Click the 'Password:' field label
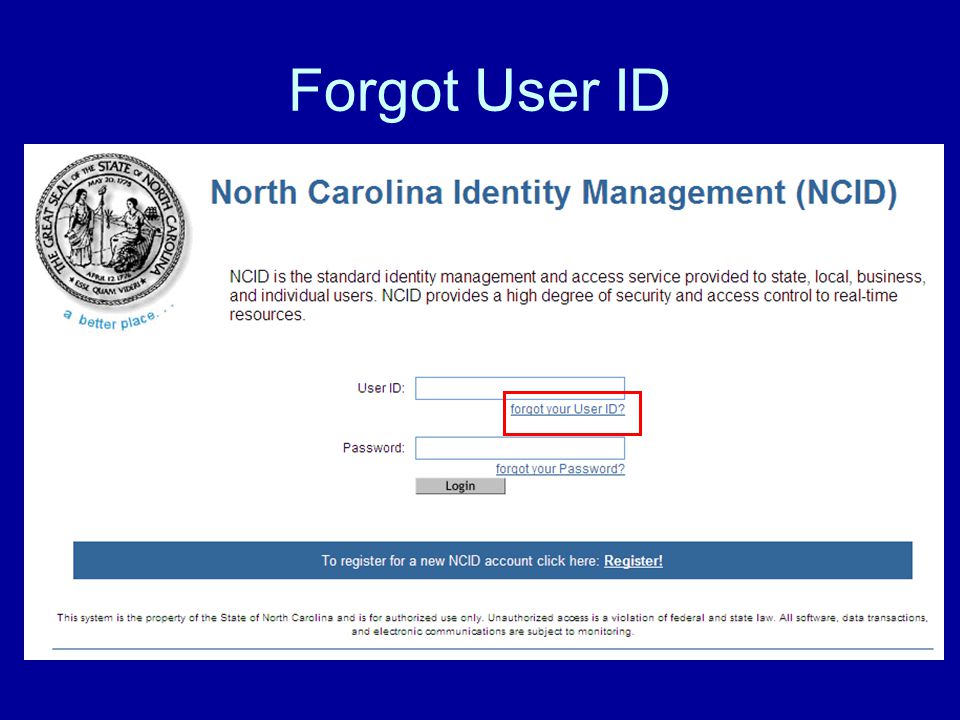The height and width of the screenshot is (720, 960). pos(373,448)
